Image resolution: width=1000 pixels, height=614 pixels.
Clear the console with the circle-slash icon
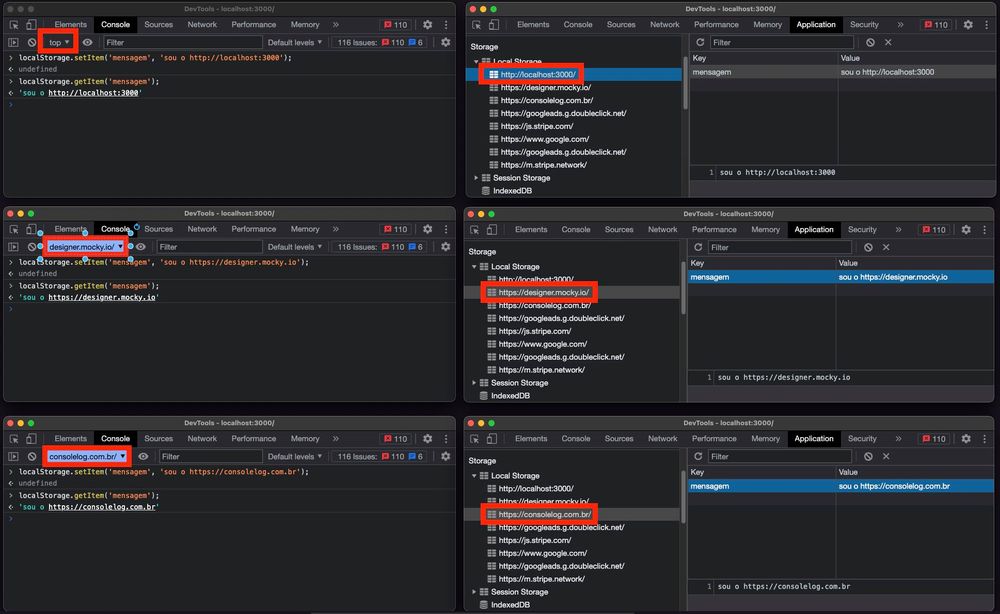point(30,43)
